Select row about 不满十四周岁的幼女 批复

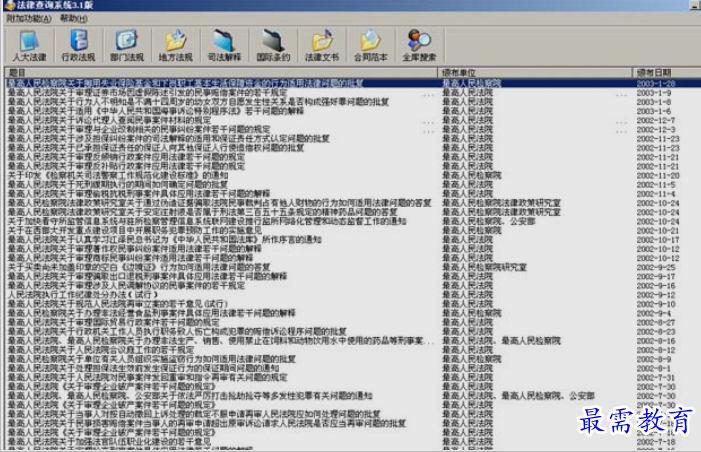click(x=352, y=101)
